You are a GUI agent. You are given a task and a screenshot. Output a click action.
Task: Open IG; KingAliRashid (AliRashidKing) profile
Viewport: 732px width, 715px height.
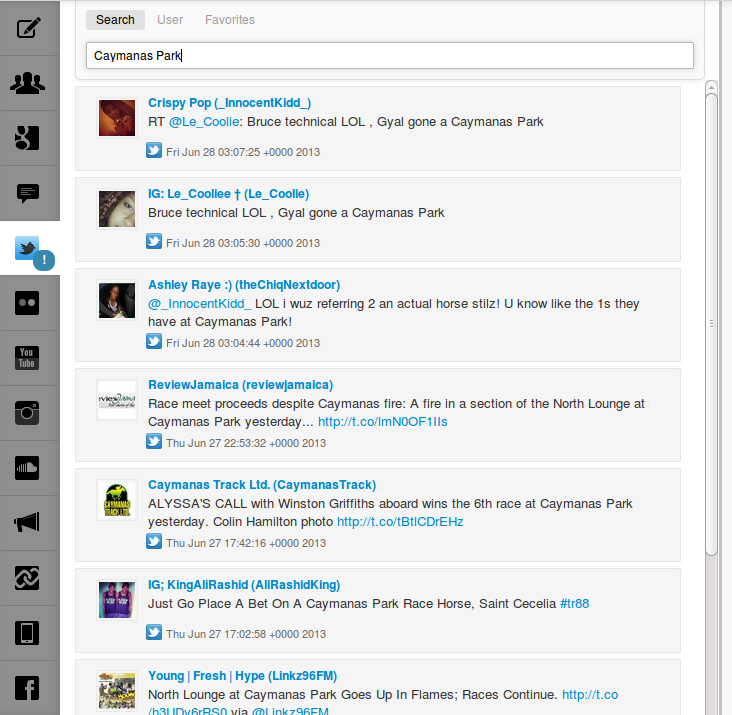pos(244,585)
